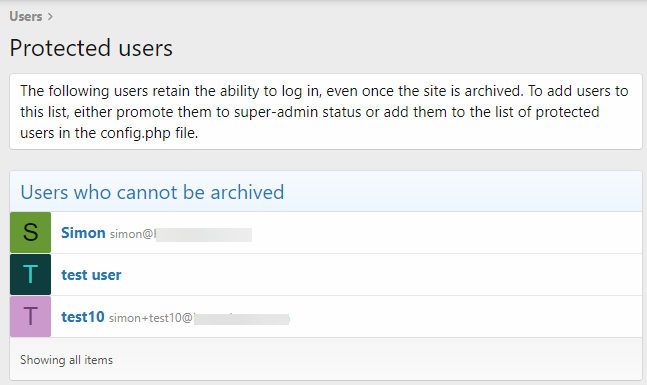Viewport: 647px width, 385px height.
Task: Select the Users who cannot be archived header
Action: (152, 192)
